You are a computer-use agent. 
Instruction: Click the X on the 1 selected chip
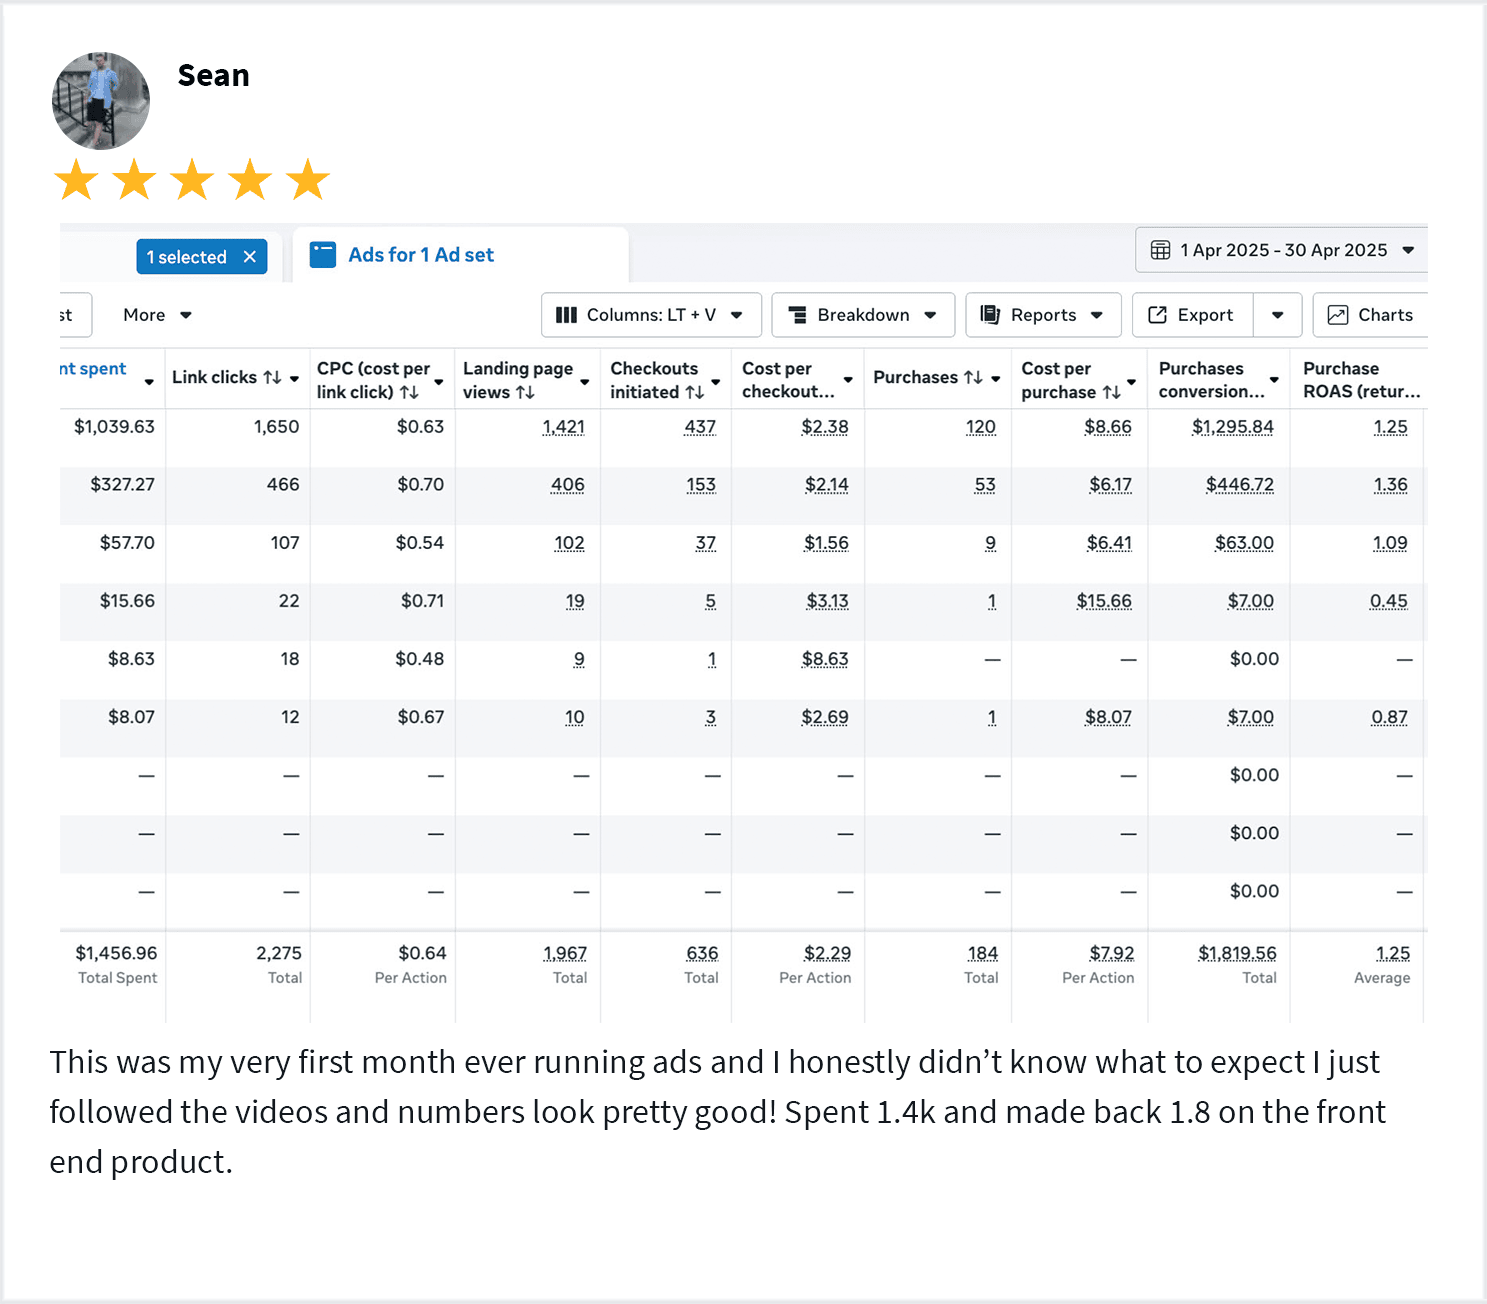[x=250, y=257]
